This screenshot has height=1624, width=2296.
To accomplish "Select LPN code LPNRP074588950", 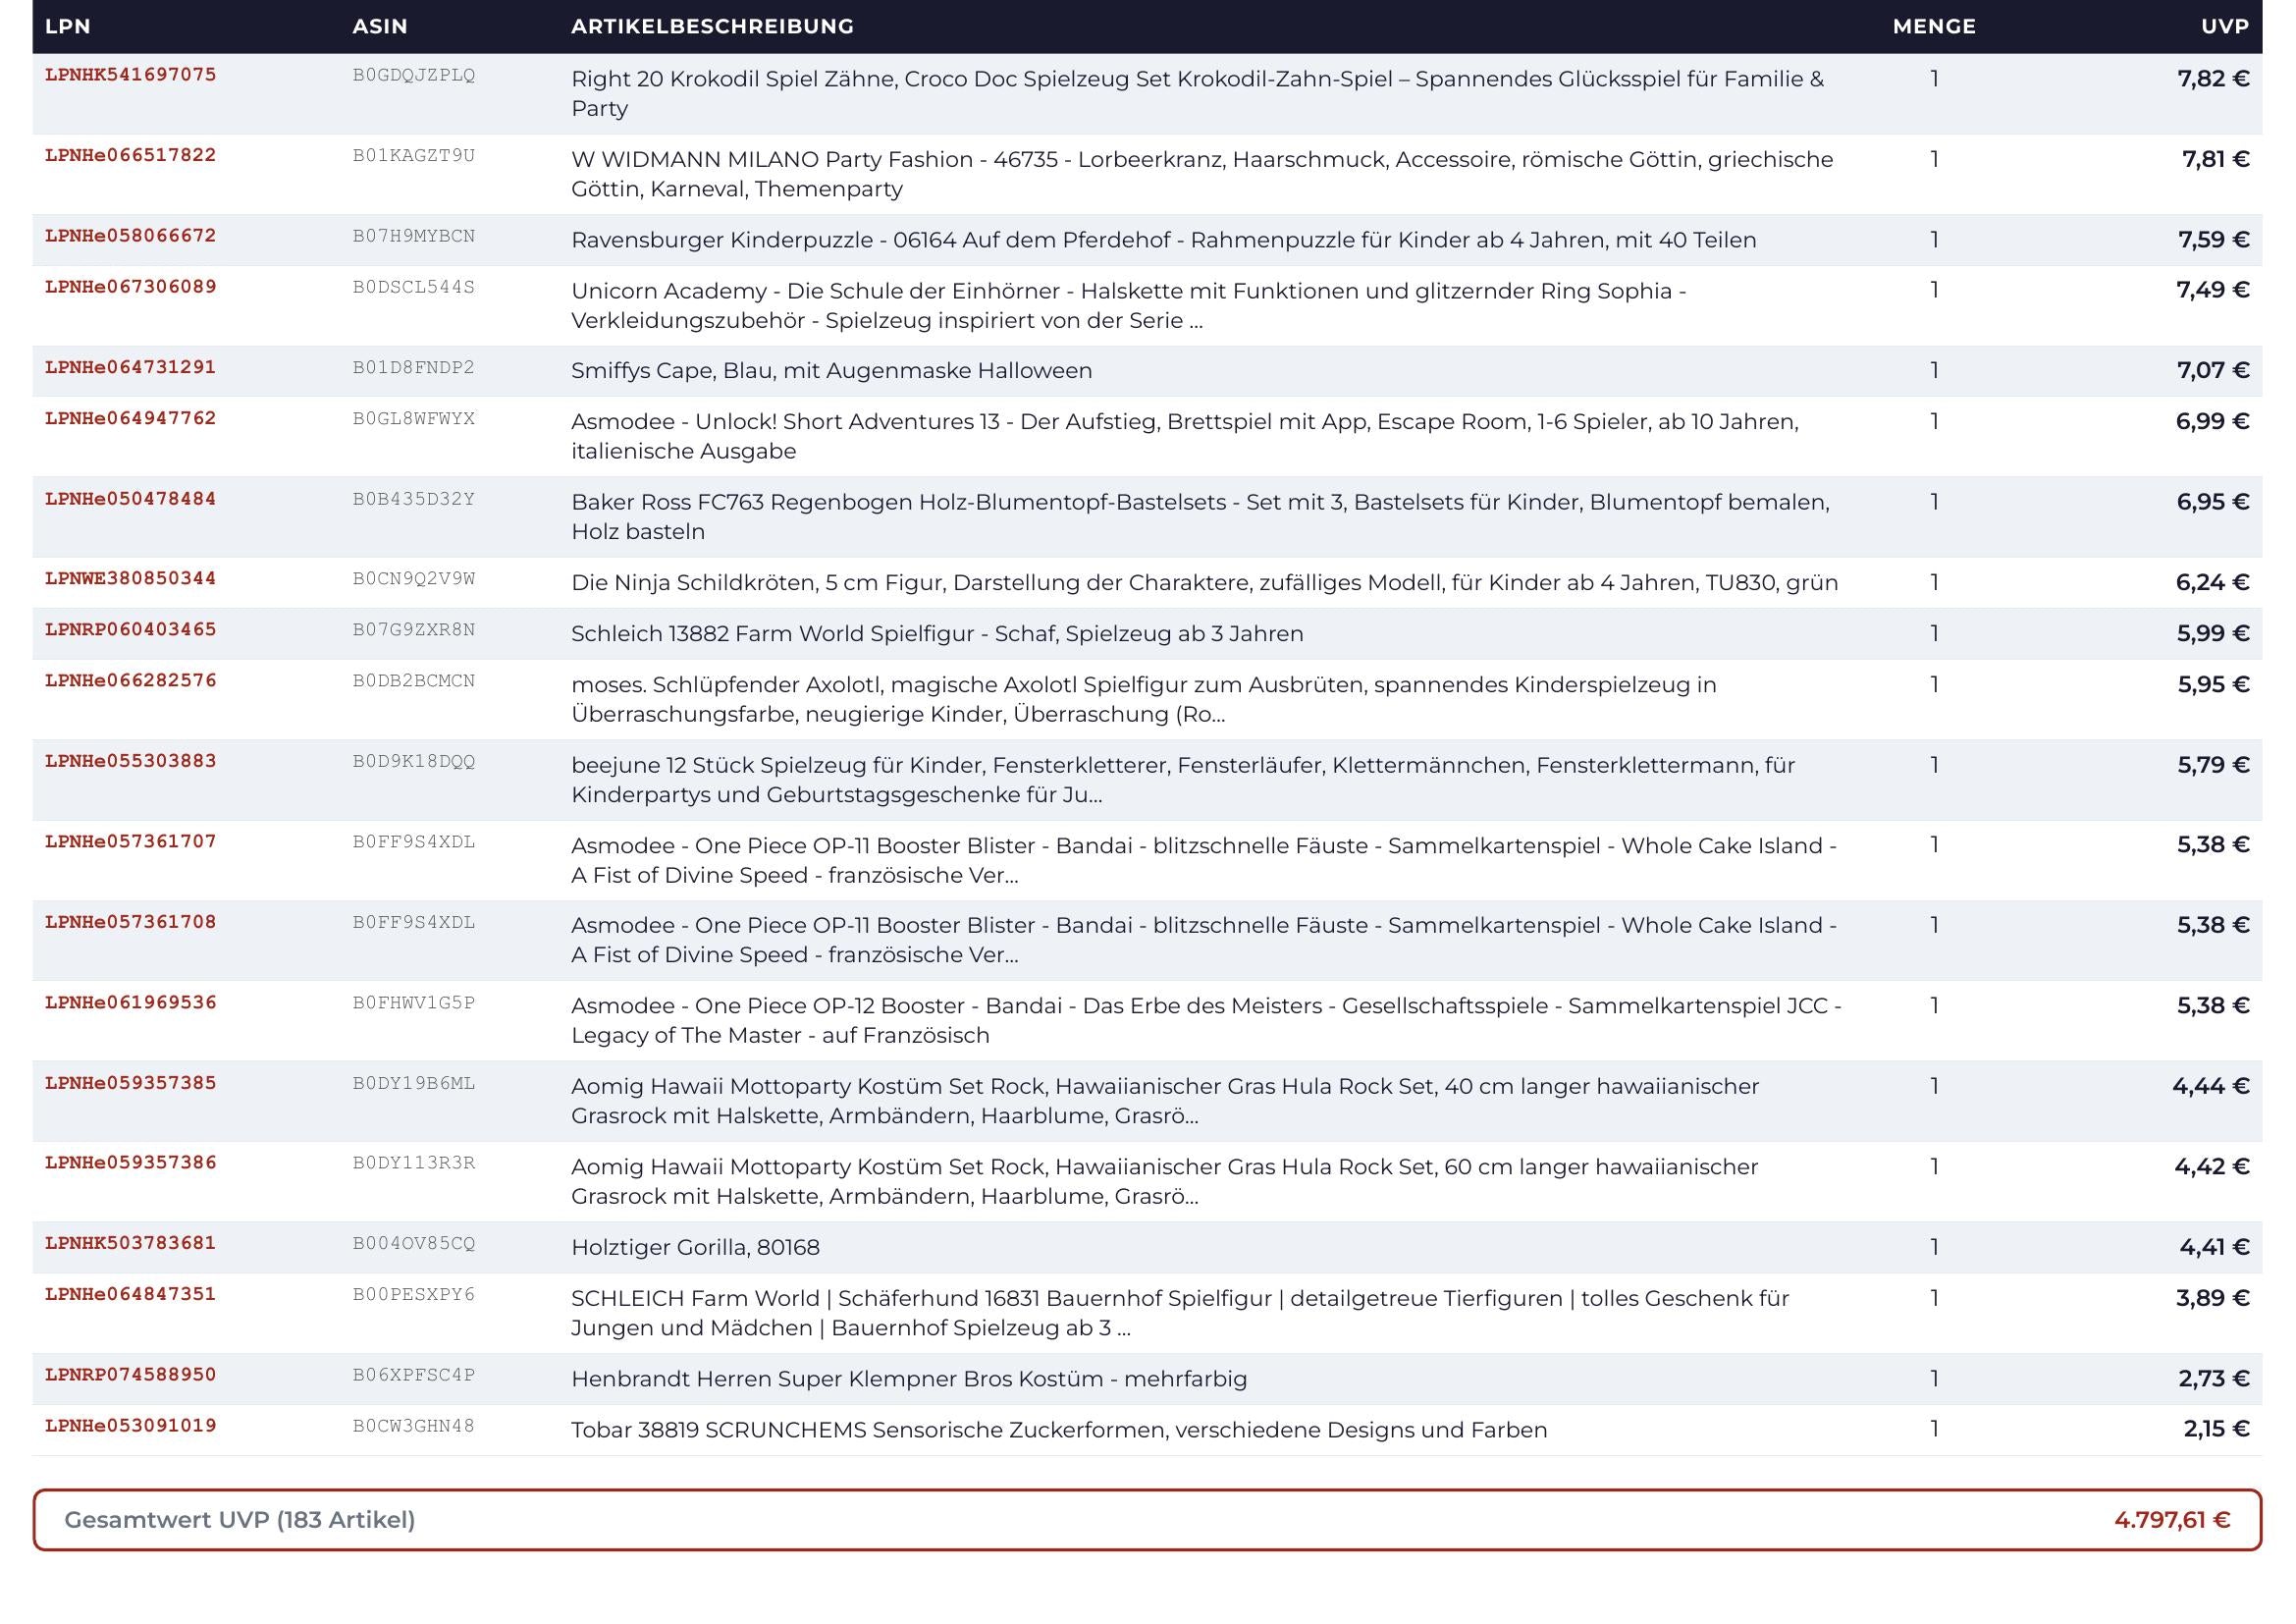I will tap(130, 1375).
